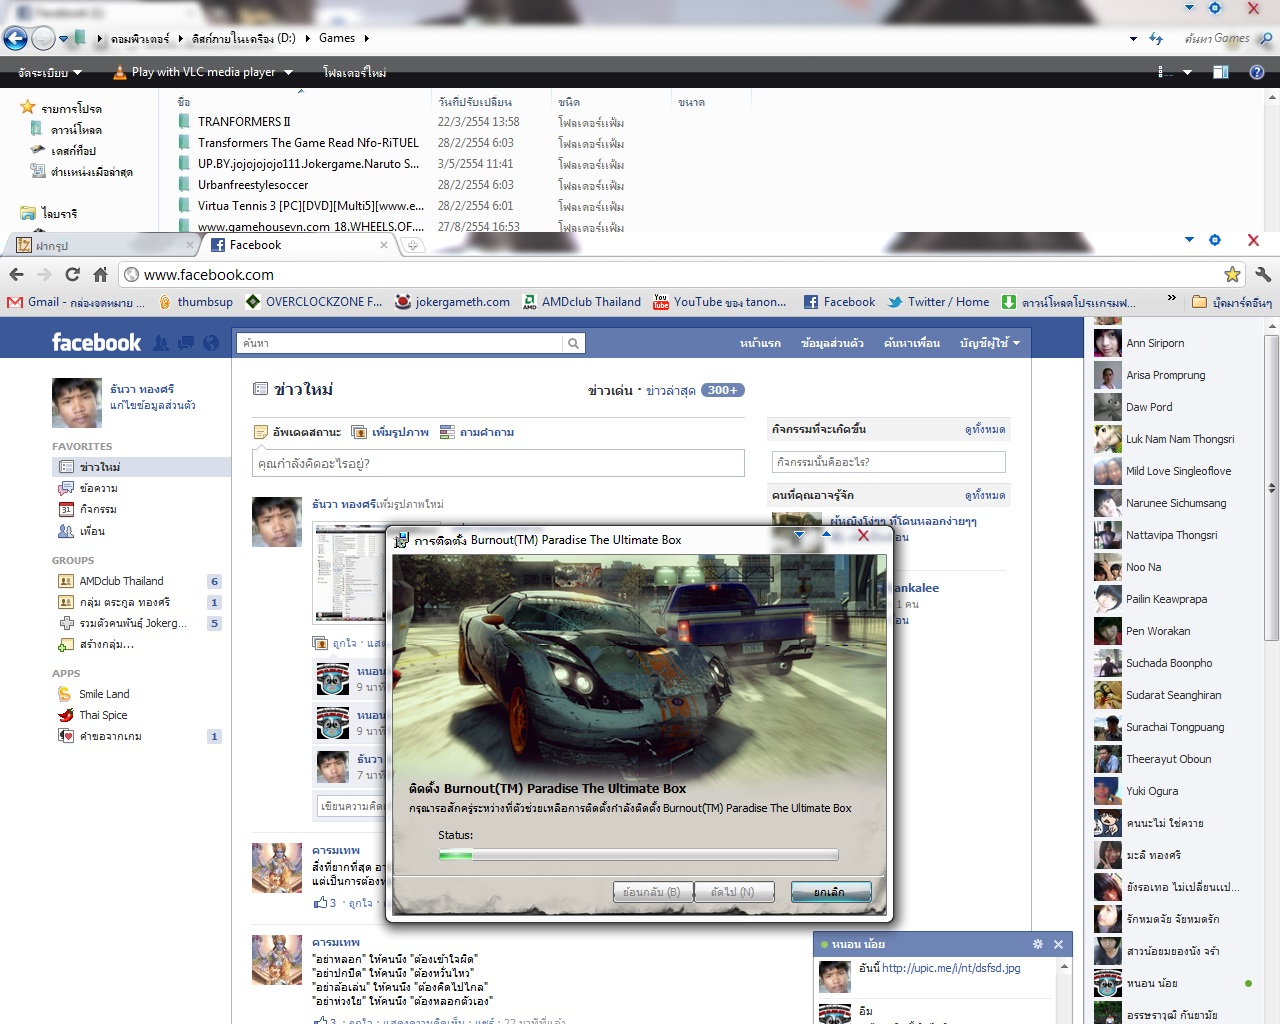Open the OVERCLOCKZONE bookmark
The height and width of the screenshot is (1024, 1280).
(x=314, y=302)
